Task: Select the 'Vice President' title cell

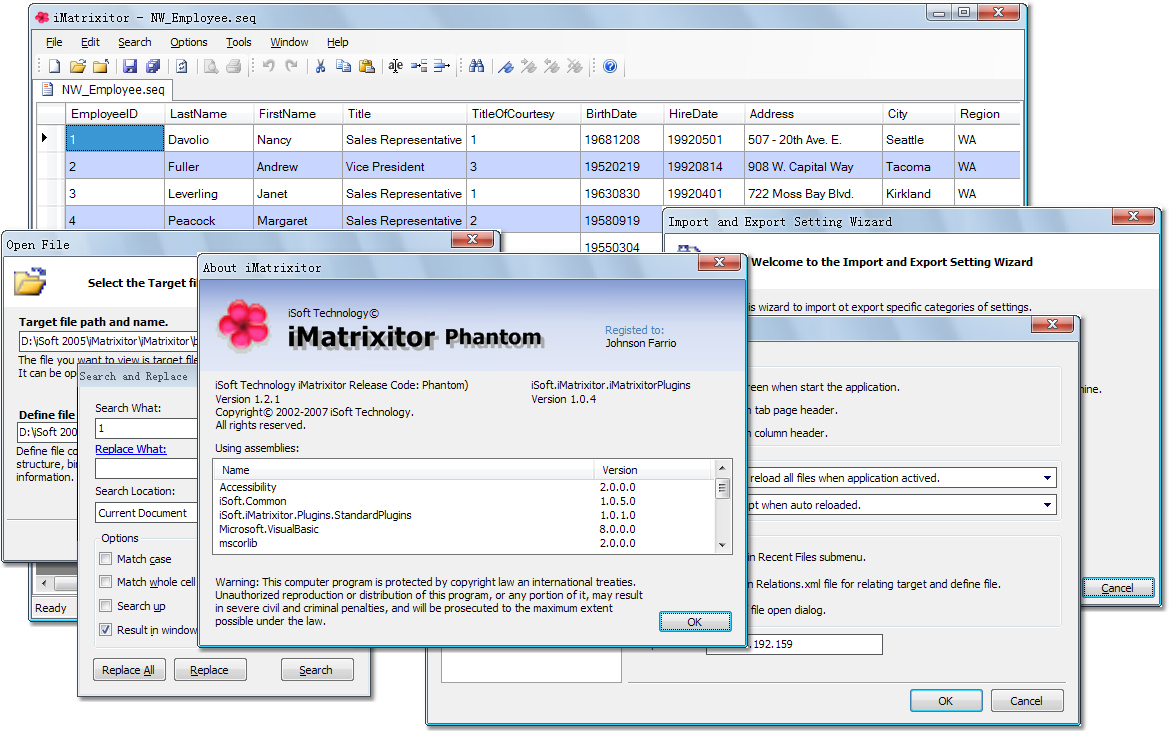Action: (x=404, y=167)
